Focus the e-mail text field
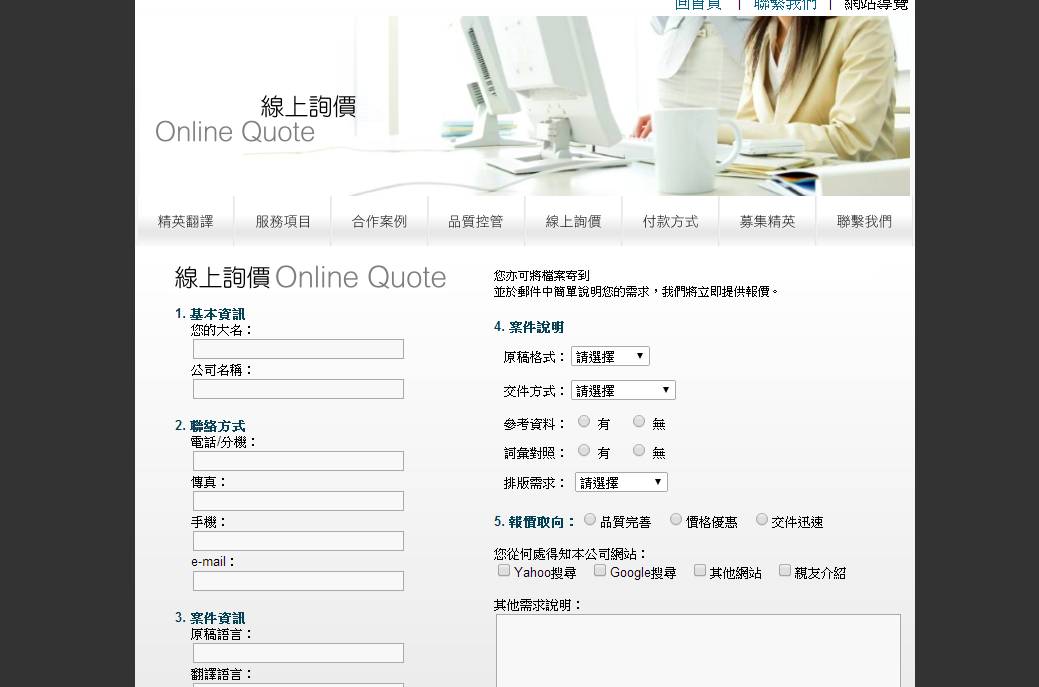The height and width of the screenshot is (687, 1039). pos(298,581)
